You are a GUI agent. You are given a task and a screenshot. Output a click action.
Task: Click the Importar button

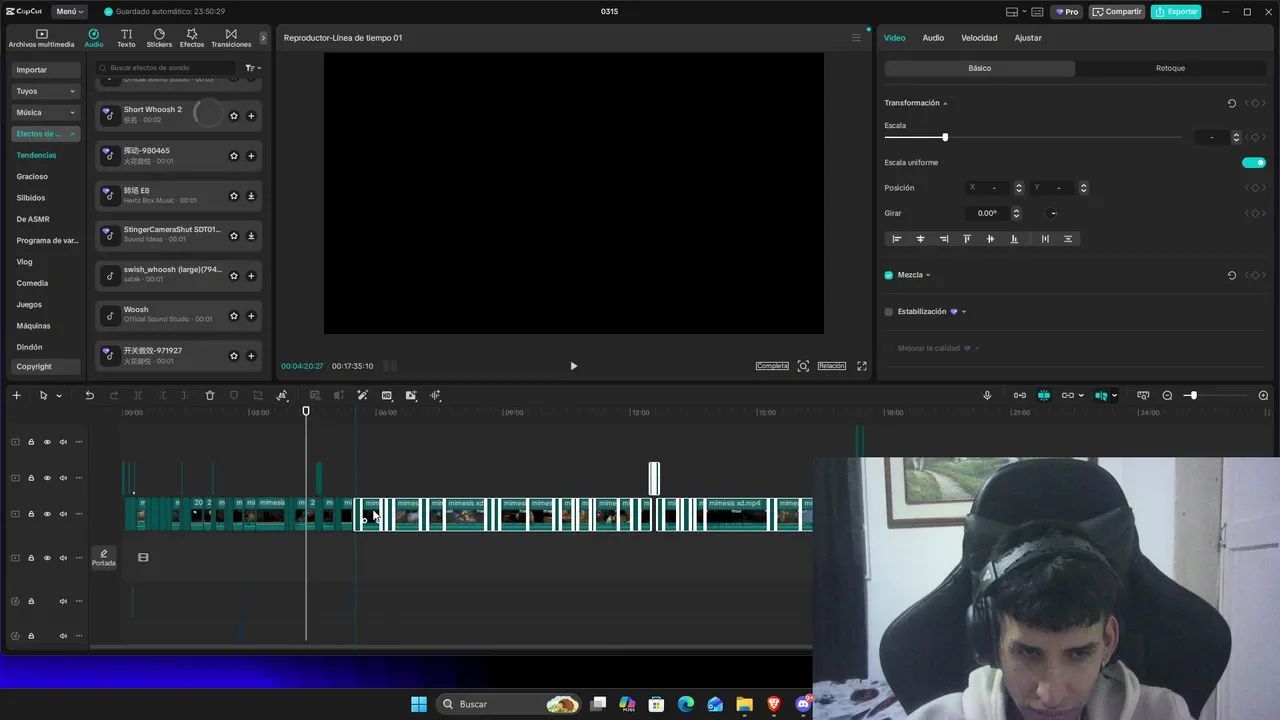[46, 70]
